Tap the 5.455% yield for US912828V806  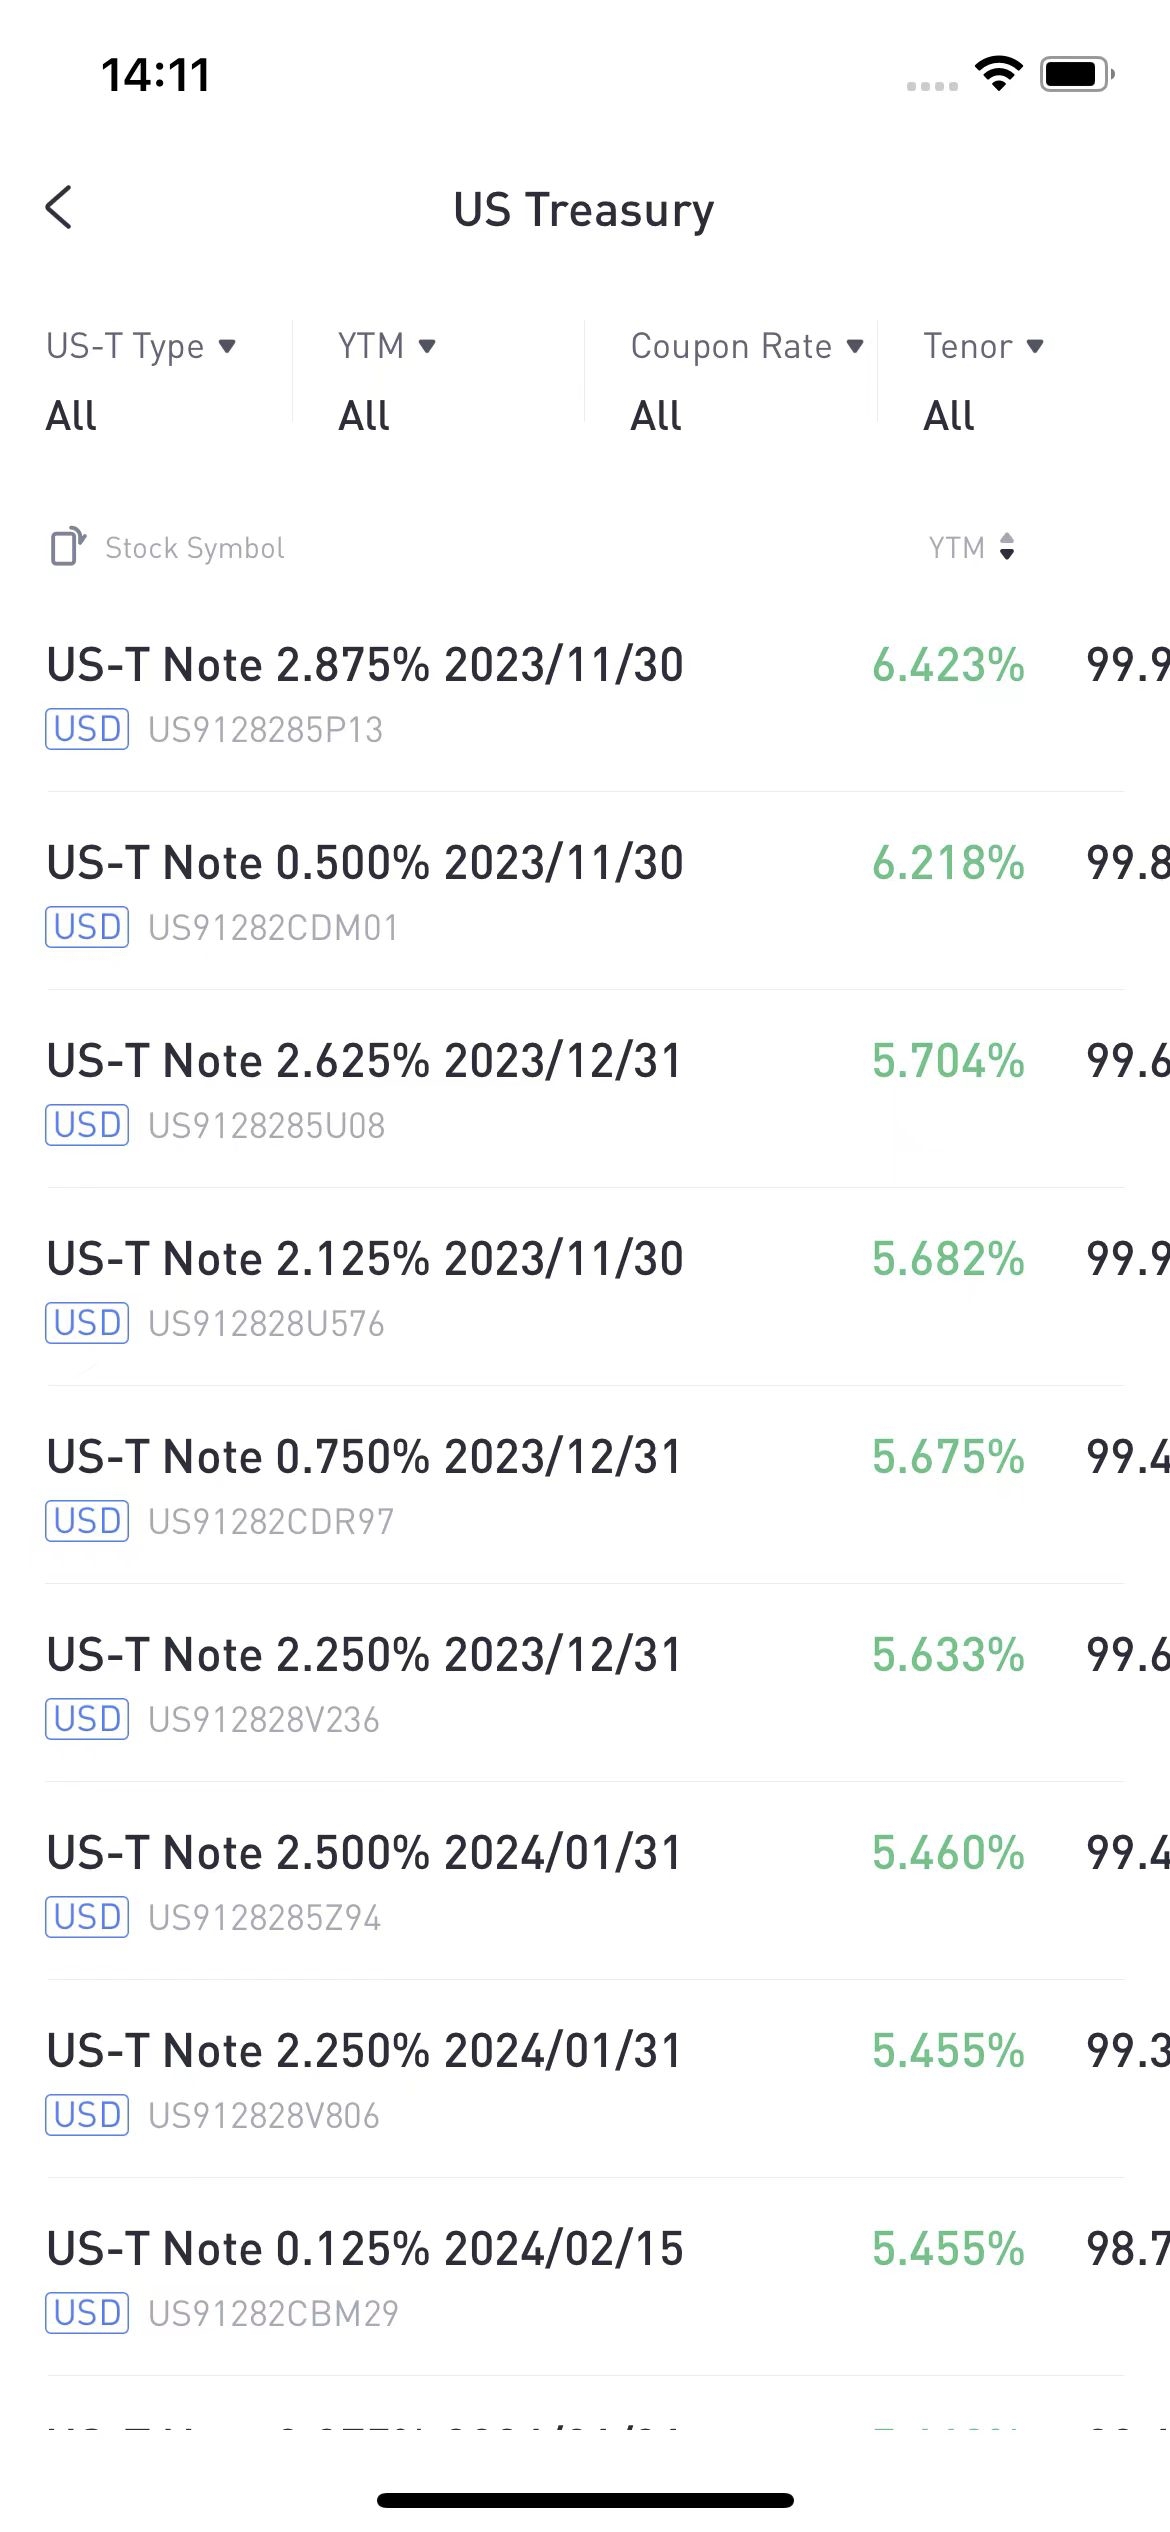[948, 2051]
